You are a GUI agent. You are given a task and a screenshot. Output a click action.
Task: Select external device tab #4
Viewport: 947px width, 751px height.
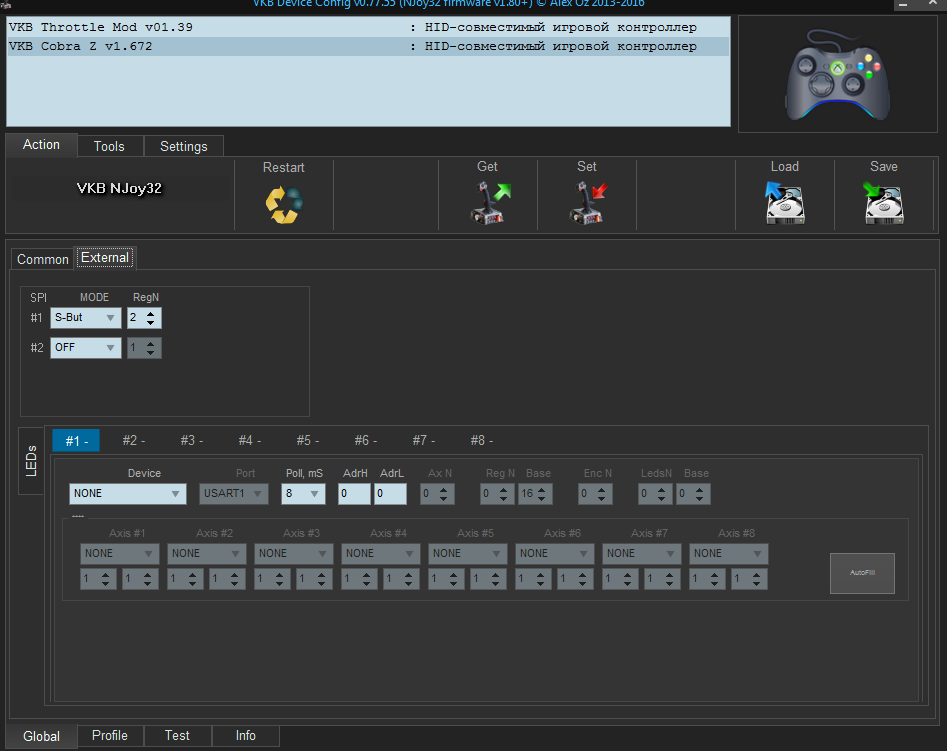point(249,440)
